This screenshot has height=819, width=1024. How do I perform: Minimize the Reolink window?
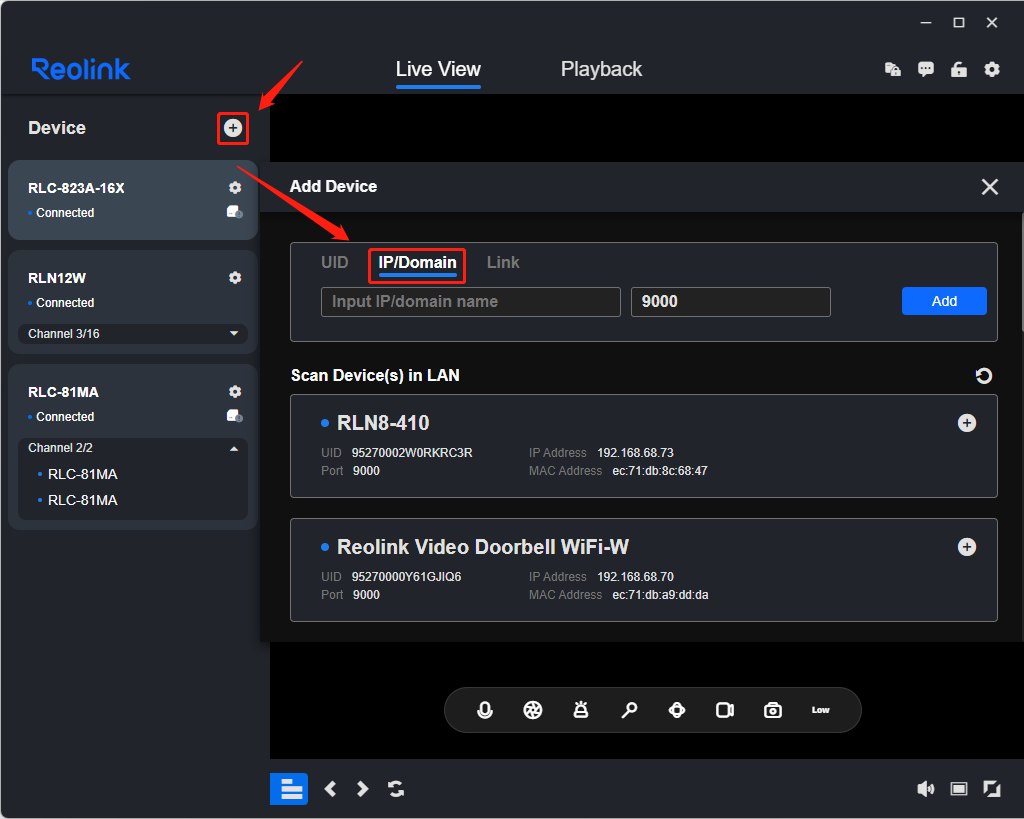click(x=925, y=23)
